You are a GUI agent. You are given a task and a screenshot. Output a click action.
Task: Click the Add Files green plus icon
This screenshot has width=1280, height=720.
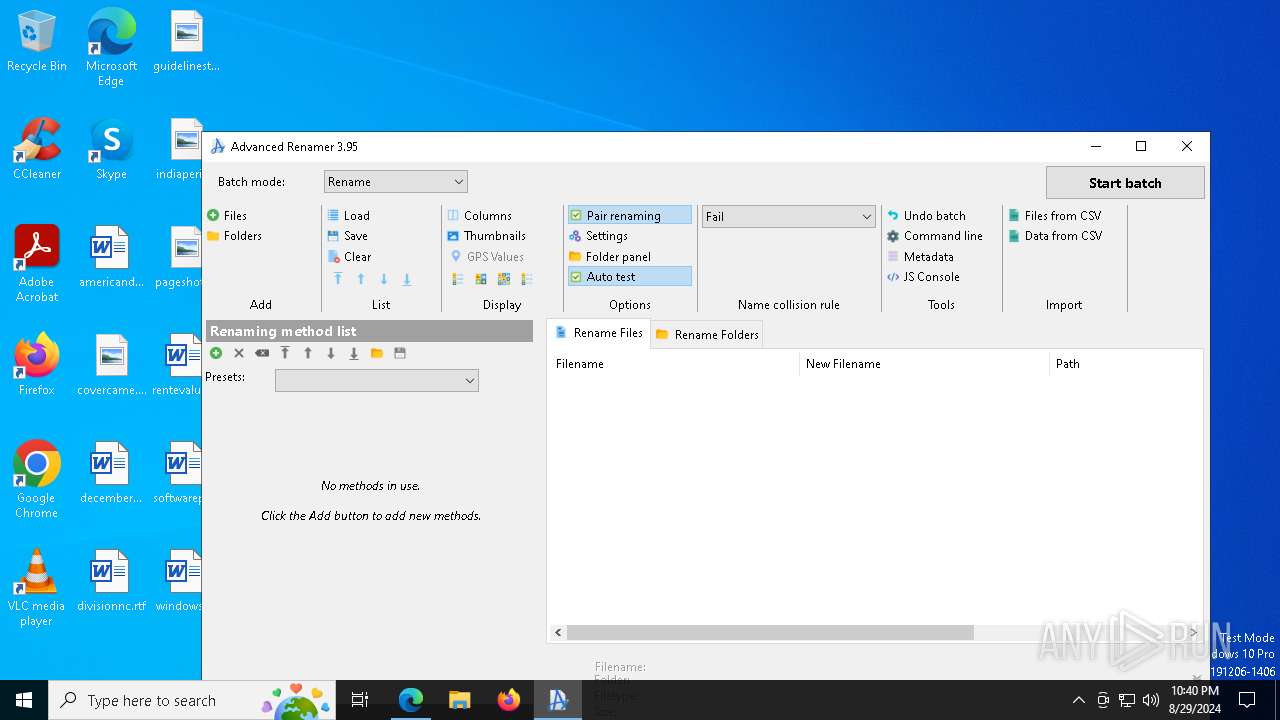pyautogui.click(x=213, y=216)
